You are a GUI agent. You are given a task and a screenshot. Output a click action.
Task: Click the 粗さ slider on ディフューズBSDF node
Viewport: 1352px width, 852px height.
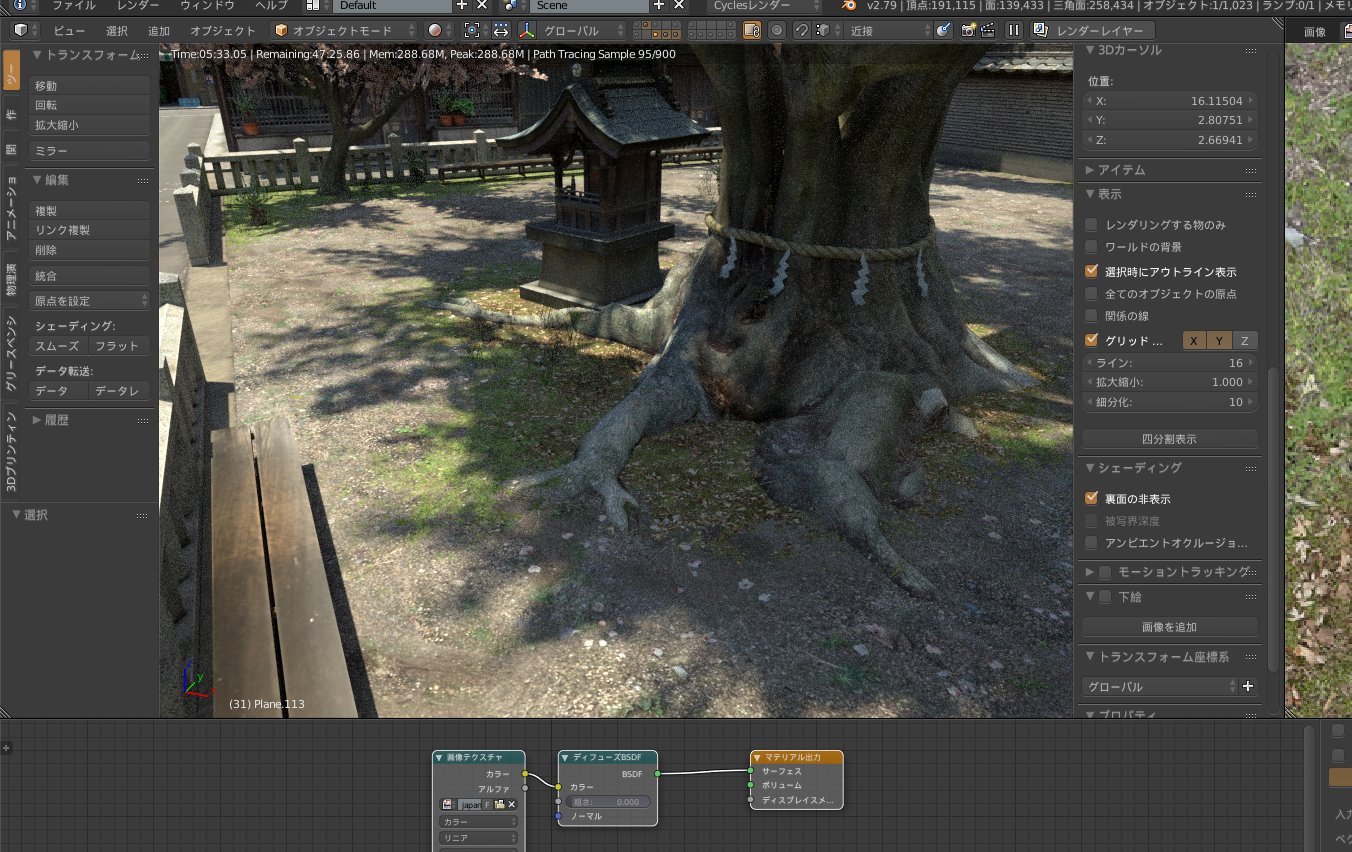pos(608,802)
